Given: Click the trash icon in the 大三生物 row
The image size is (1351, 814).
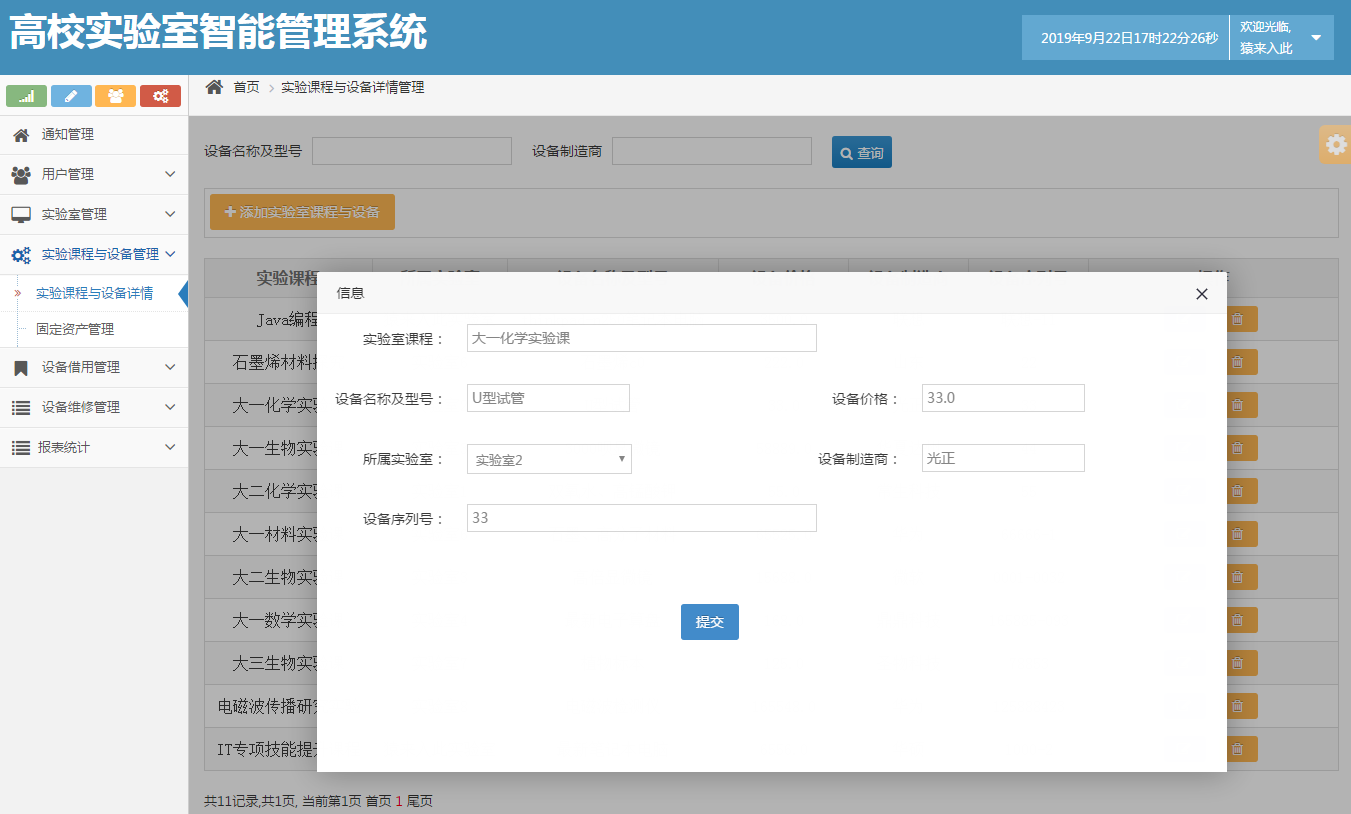Looking at the screenshot, I should click(x=1238, y=663).
